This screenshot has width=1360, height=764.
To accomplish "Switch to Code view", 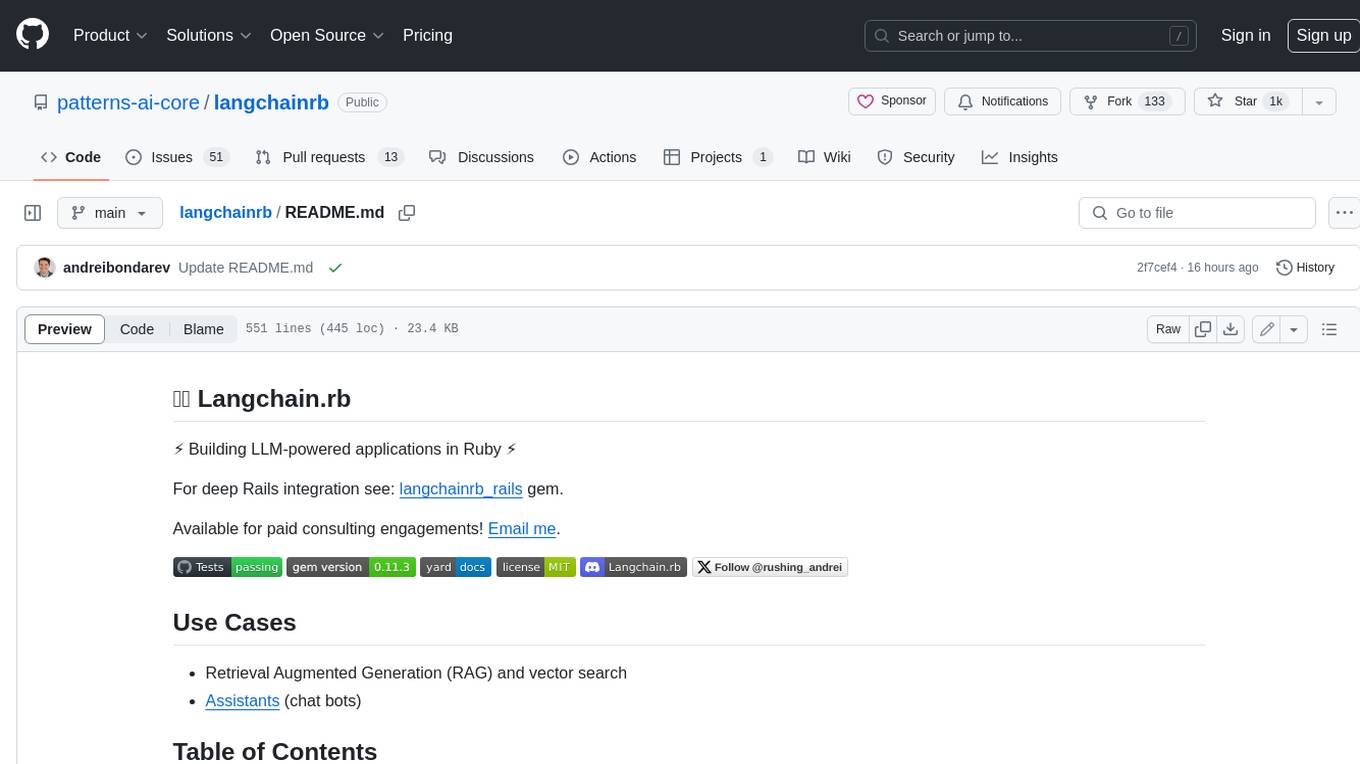I will click(137, 329).
